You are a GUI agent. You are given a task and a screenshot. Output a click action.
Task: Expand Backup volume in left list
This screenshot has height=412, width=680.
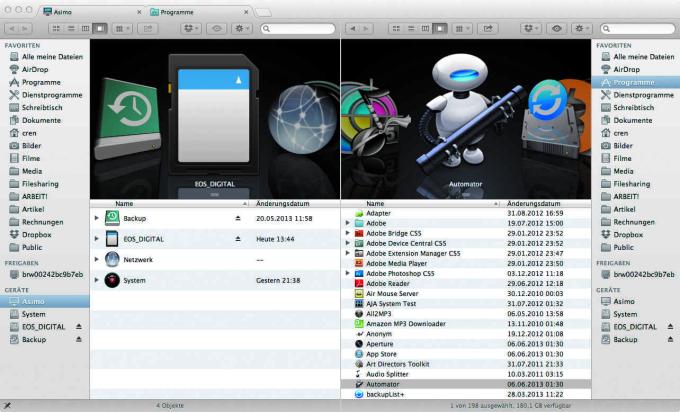tap(97, 218)
